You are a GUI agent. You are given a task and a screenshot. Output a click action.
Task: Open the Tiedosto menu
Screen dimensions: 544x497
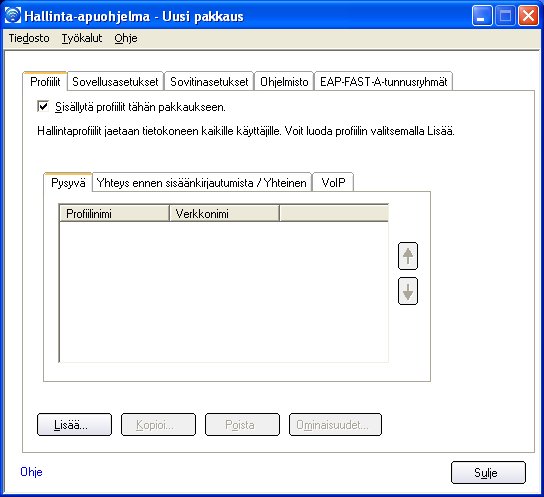29,38
